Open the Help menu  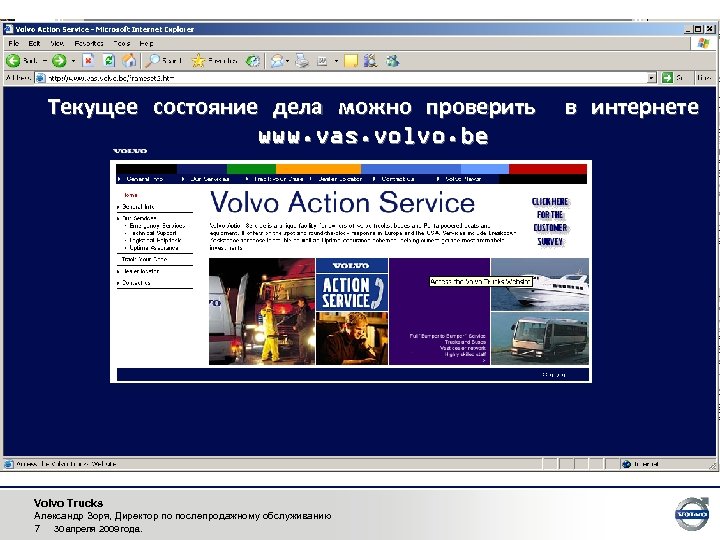tap(146, 43)
